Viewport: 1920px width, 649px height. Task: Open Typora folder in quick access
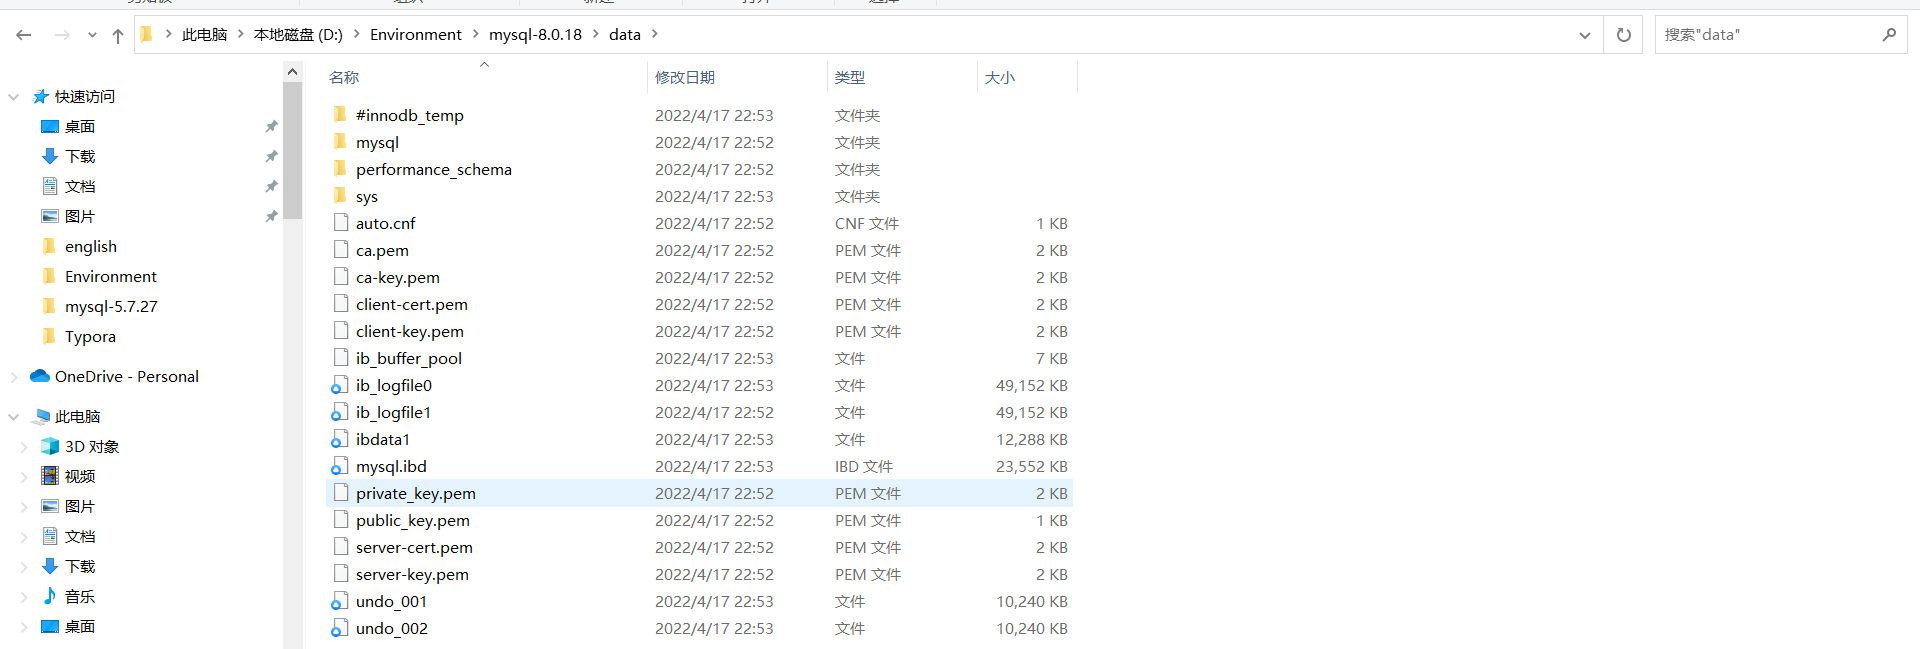(x=90, y=337)
